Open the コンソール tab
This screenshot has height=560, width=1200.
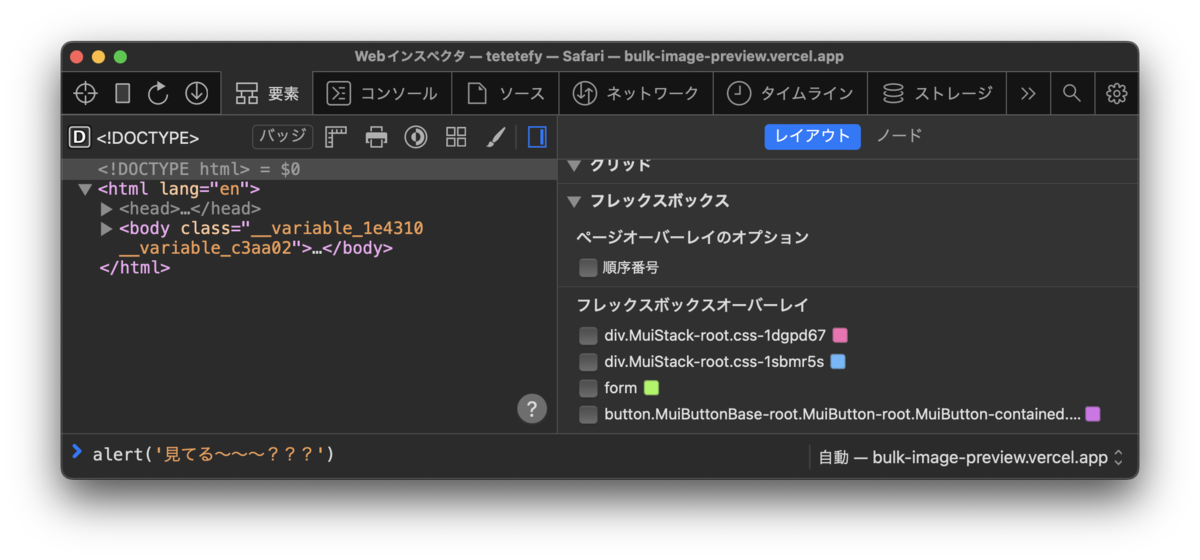pyautogui.click(x=383, y=93)
